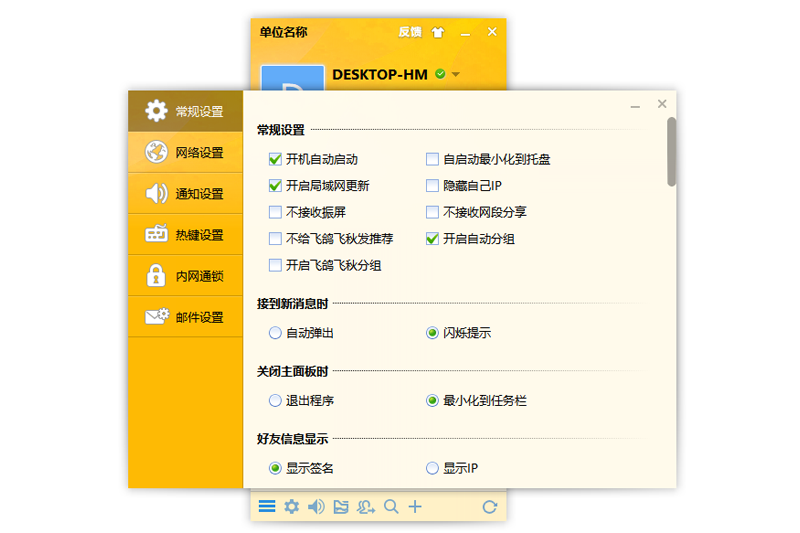This screenshot has height=533, width=800.
Task: Uncheck the 开机自动启动 checkbox
Action: tap(275, 159)
